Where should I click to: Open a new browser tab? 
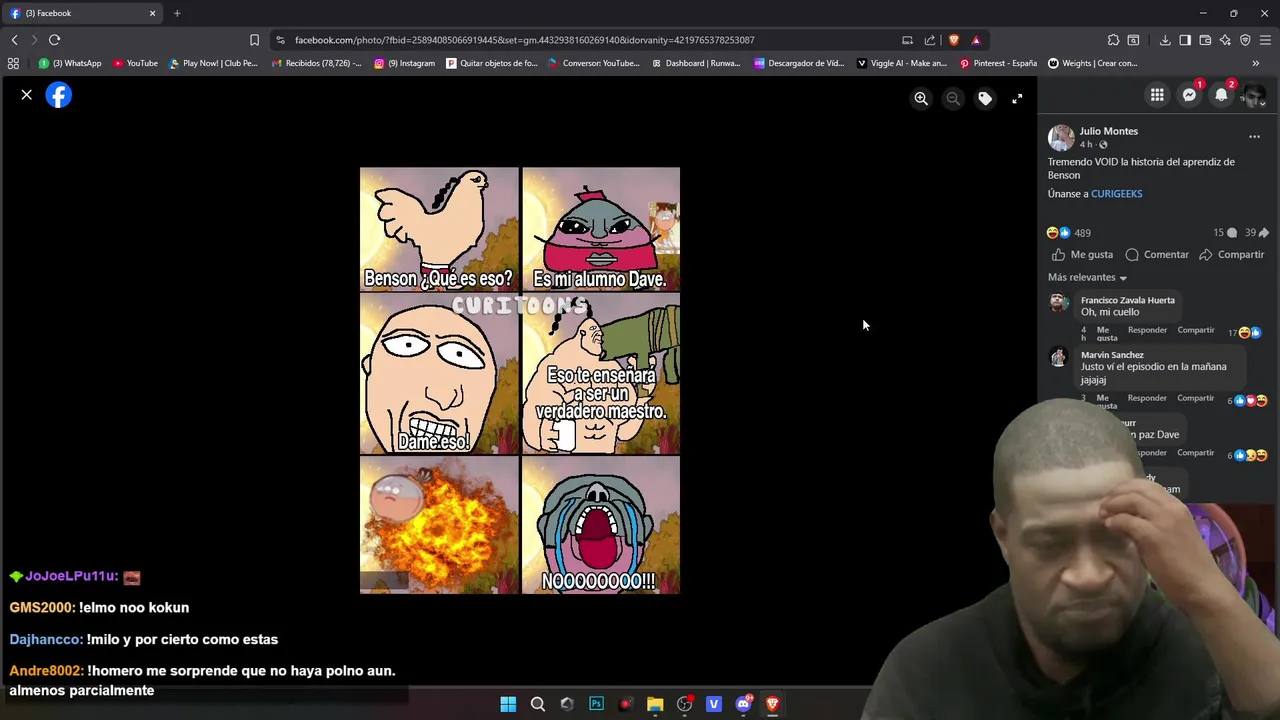tap(177, 13)
